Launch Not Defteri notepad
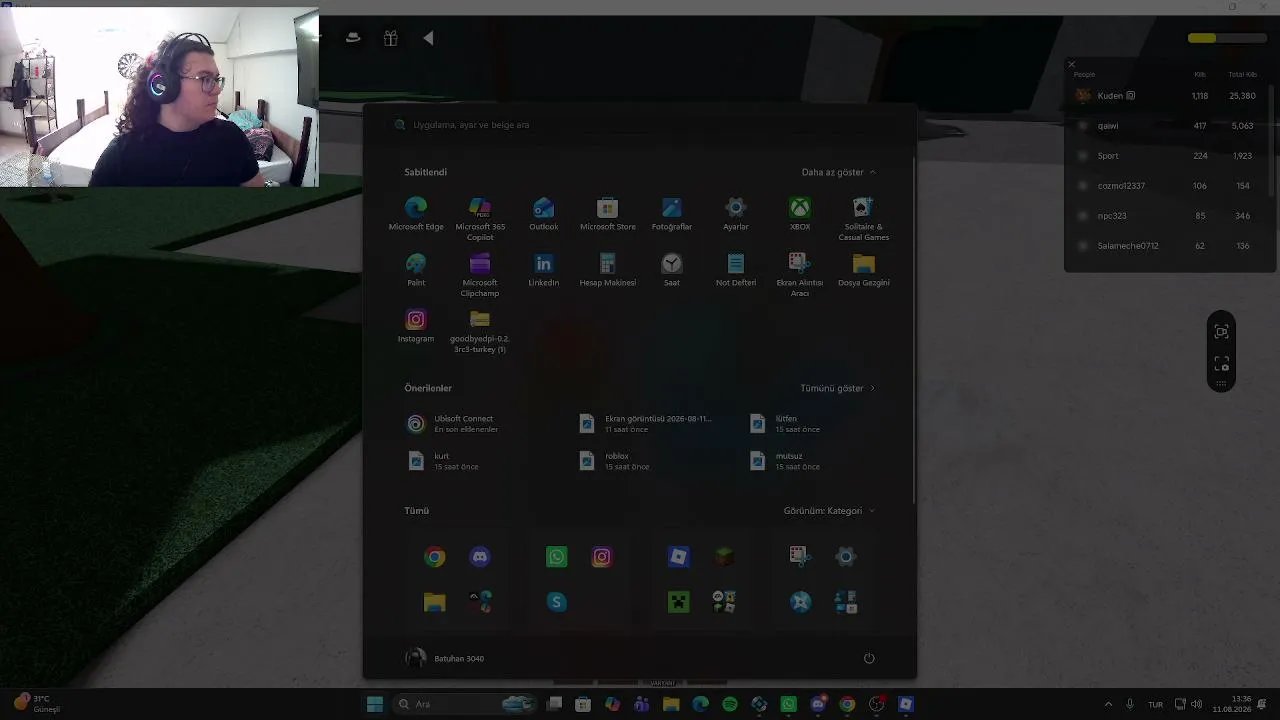Screen dimensions: 1280x720 [736, 270]
